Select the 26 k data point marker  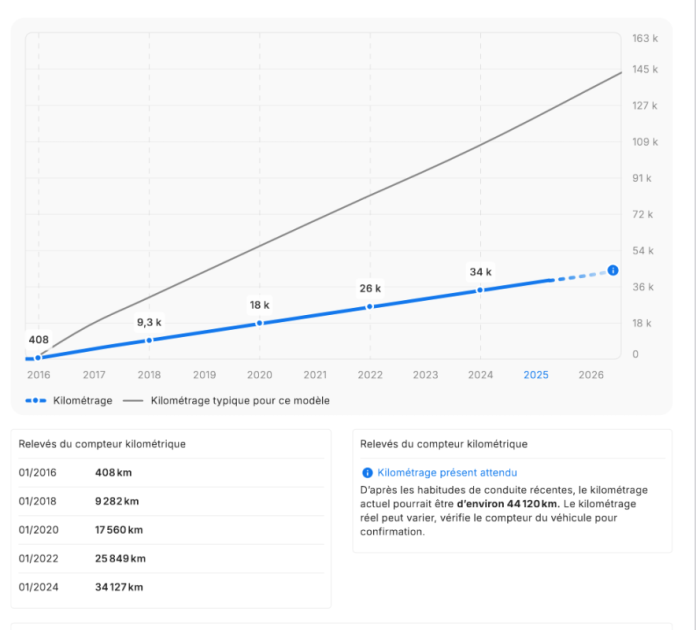pos(370,307)
